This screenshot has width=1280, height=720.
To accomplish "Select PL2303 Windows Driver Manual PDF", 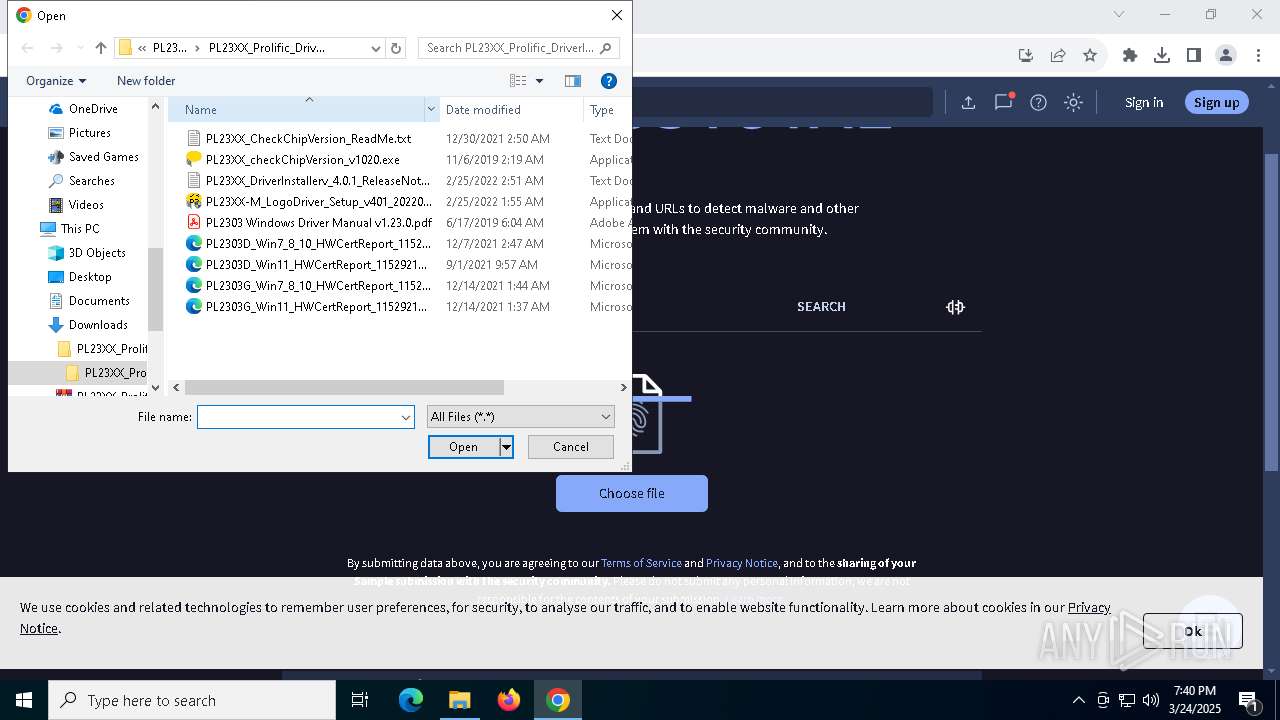I will pos(308,223).
